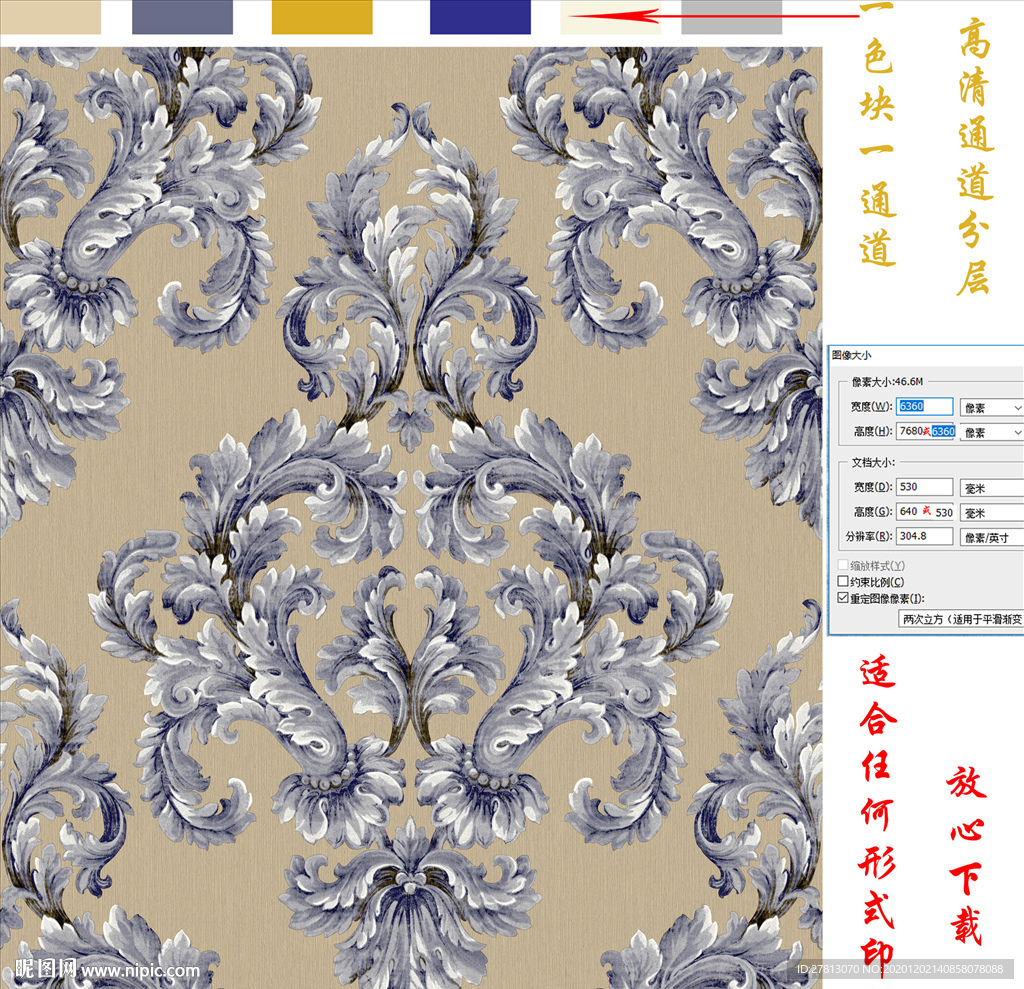
Task: Open the document height 毫米 unit dropdown
Action: (992, 513)
